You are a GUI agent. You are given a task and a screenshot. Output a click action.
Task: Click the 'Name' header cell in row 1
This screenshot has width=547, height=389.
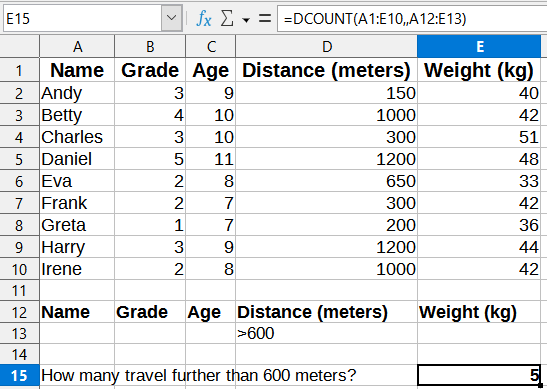coord(77,70)
